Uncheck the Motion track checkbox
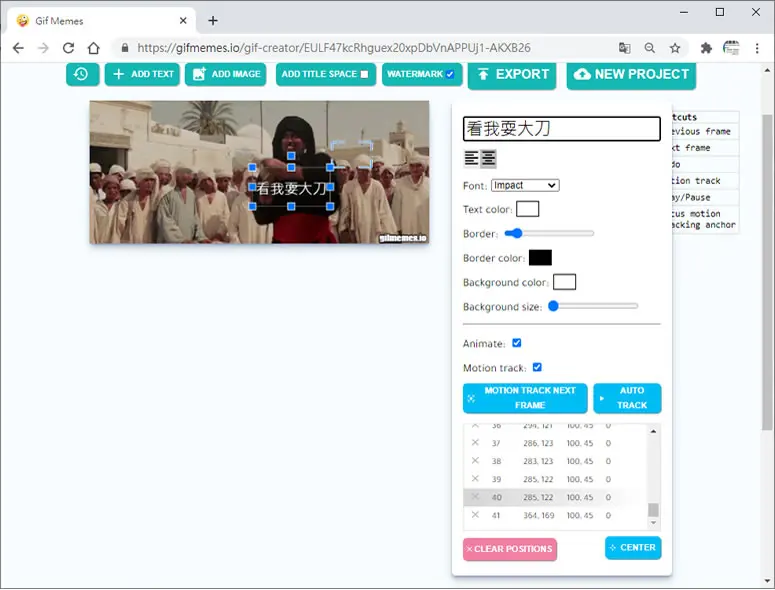The height and width of the screenshot is (590, 775). (x=537, y=367)
